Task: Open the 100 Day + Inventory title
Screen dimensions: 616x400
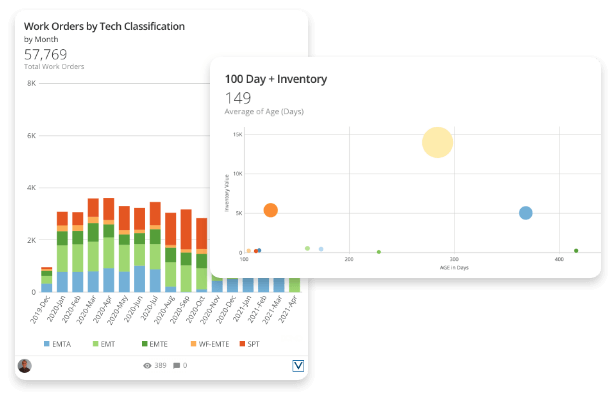Action: click(276, 78)
